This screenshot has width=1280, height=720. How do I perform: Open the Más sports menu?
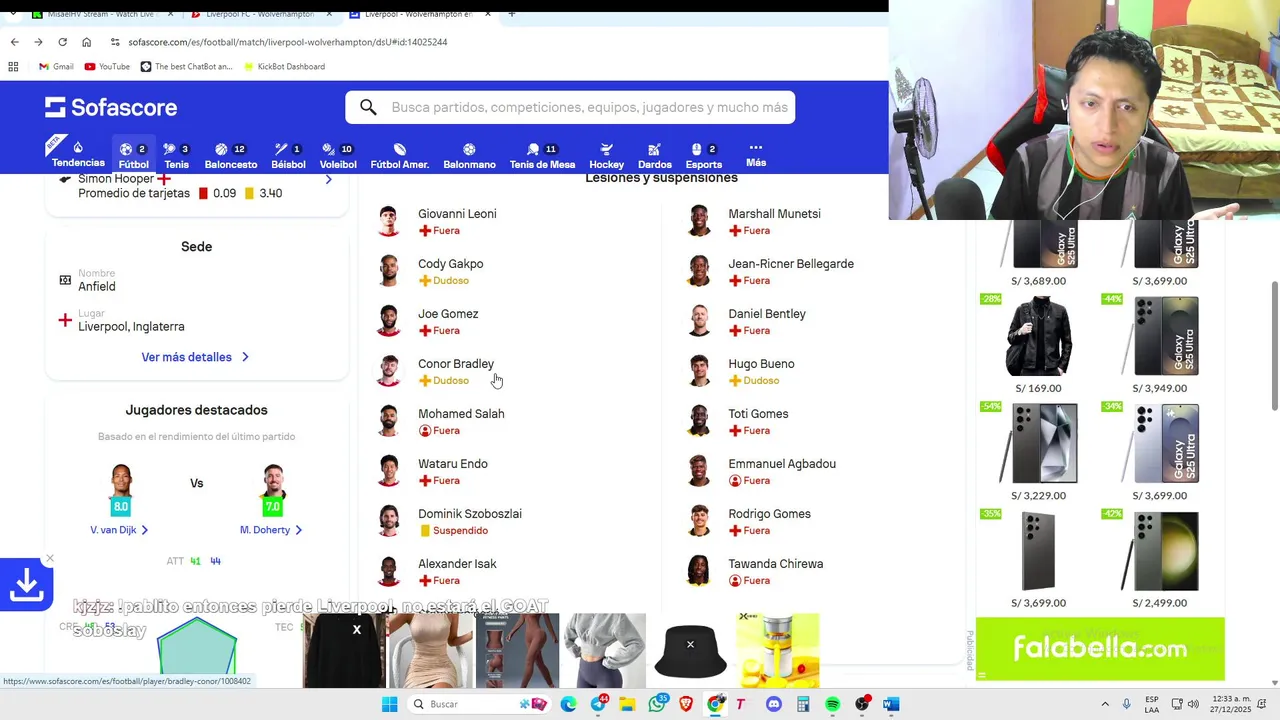[756, 154]
